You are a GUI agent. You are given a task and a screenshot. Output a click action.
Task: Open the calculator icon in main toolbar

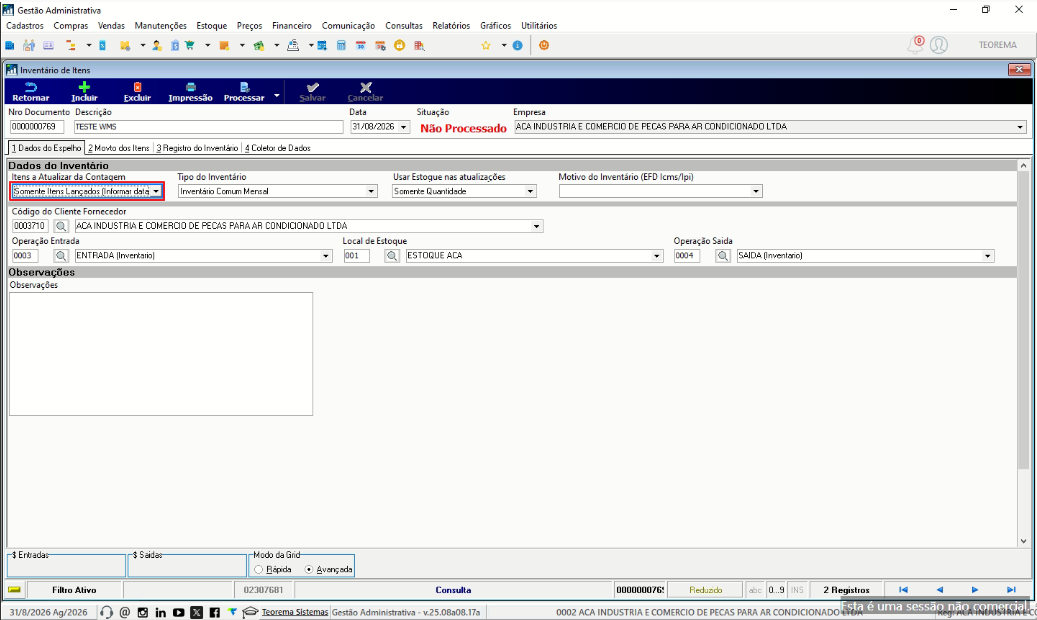(x=341, y=46)
